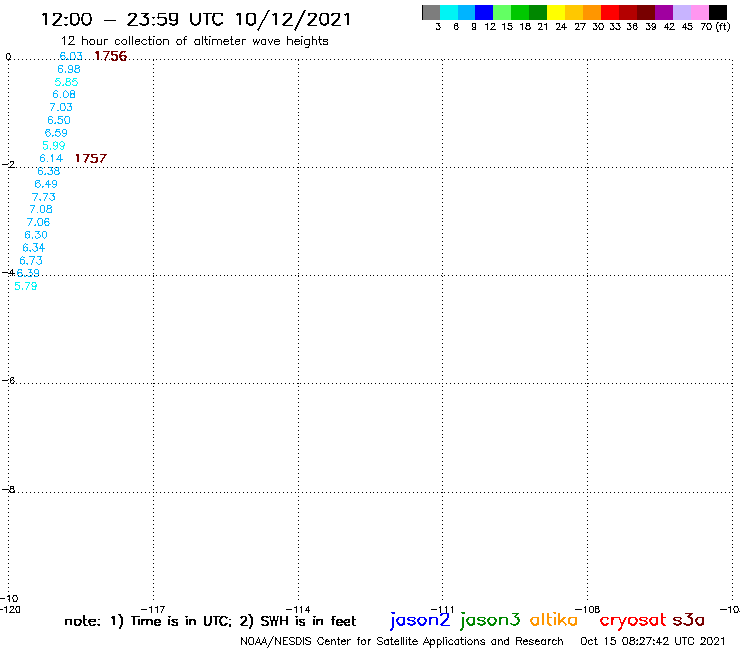This screenshot has width=740, height=650.
Task: Click the dark red s3a legend label
Action: click(689, 620)
